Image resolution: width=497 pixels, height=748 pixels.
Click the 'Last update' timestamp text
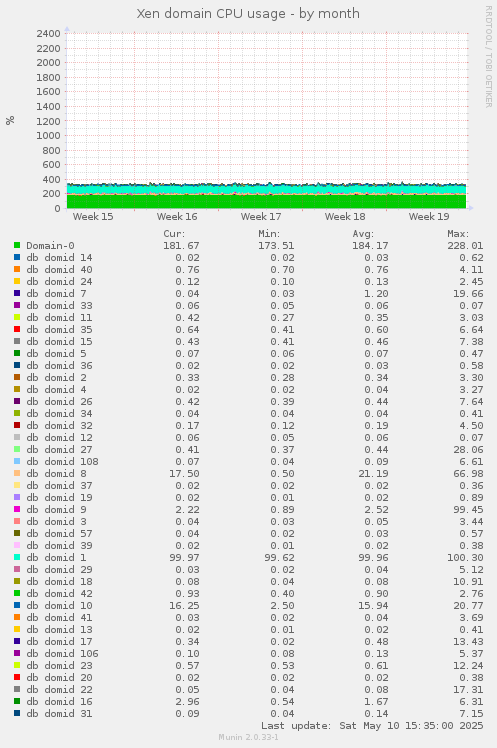372,726
